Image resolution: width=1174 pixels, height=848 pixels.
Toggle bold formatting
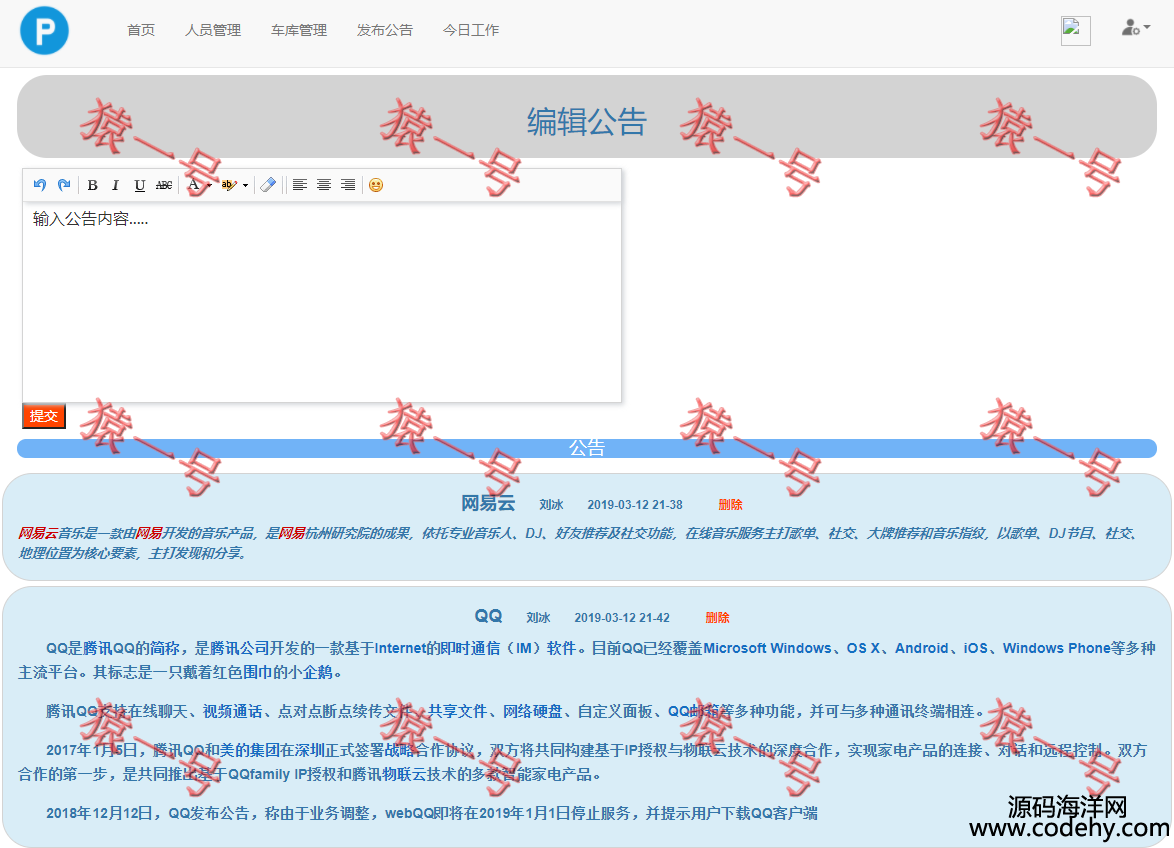92,185
